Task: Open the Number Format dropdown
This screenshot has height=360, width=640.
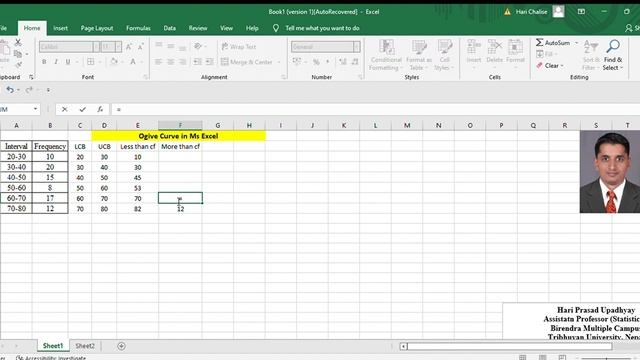Action: [x=357, y=47]
